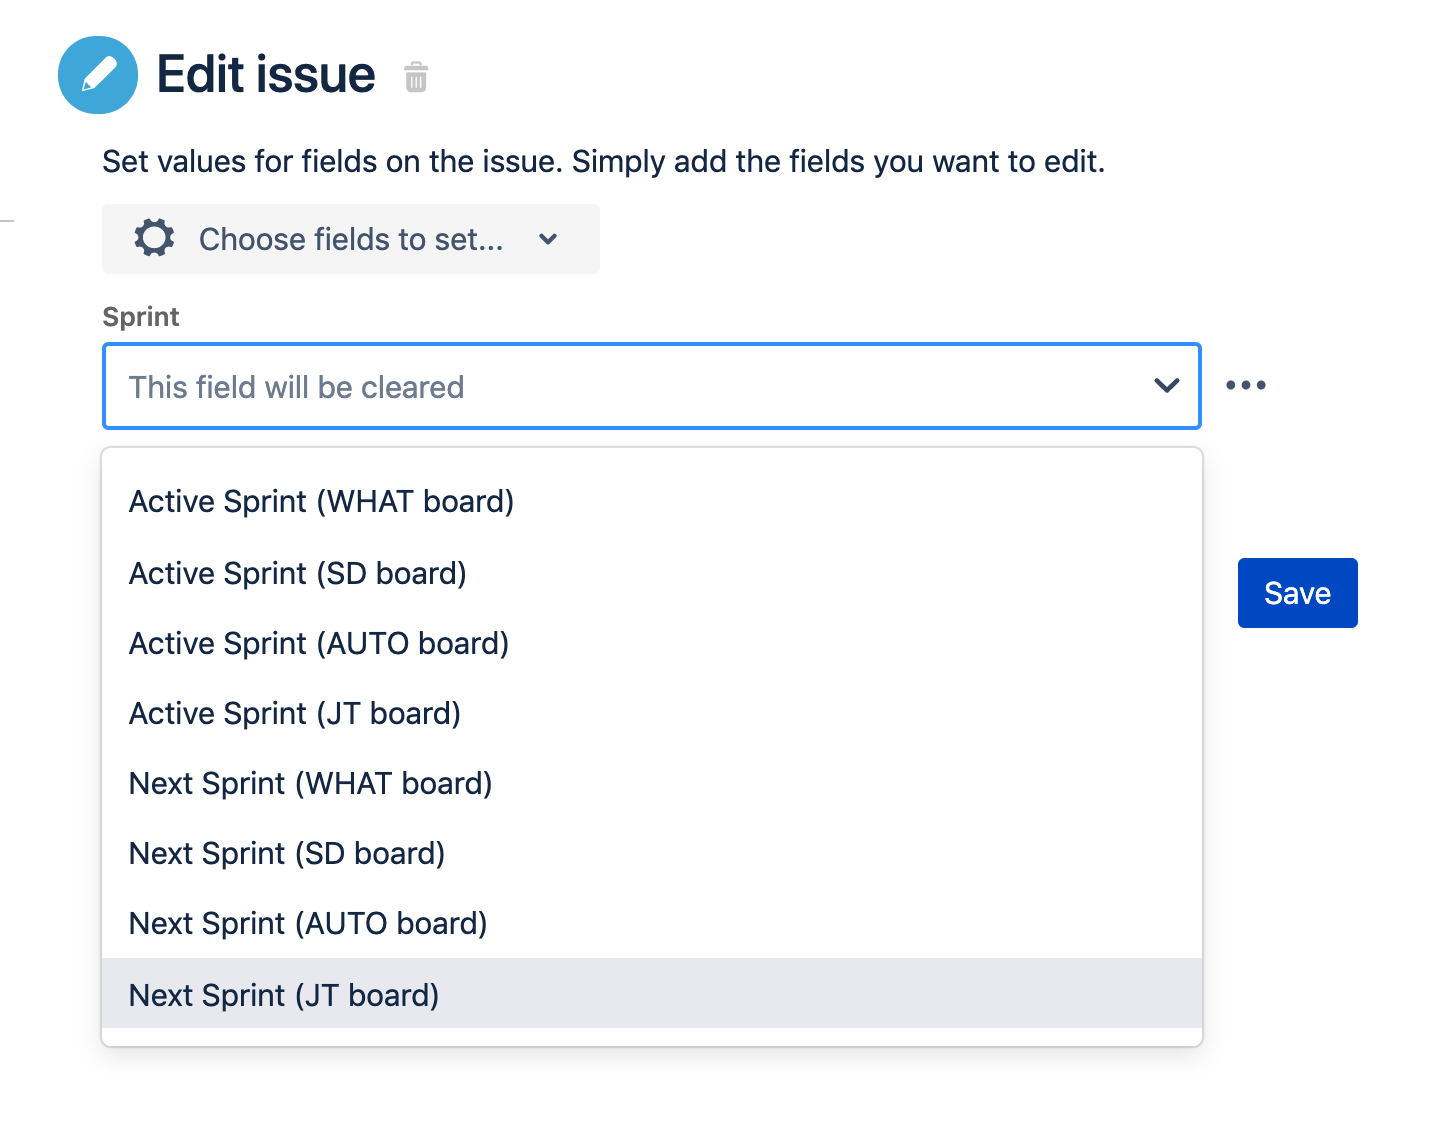The height and width of the screenshot is (1144, 1448).
Task: Open the three-dots menu beside Sprint field
Action: click(x=1246, y=385)
